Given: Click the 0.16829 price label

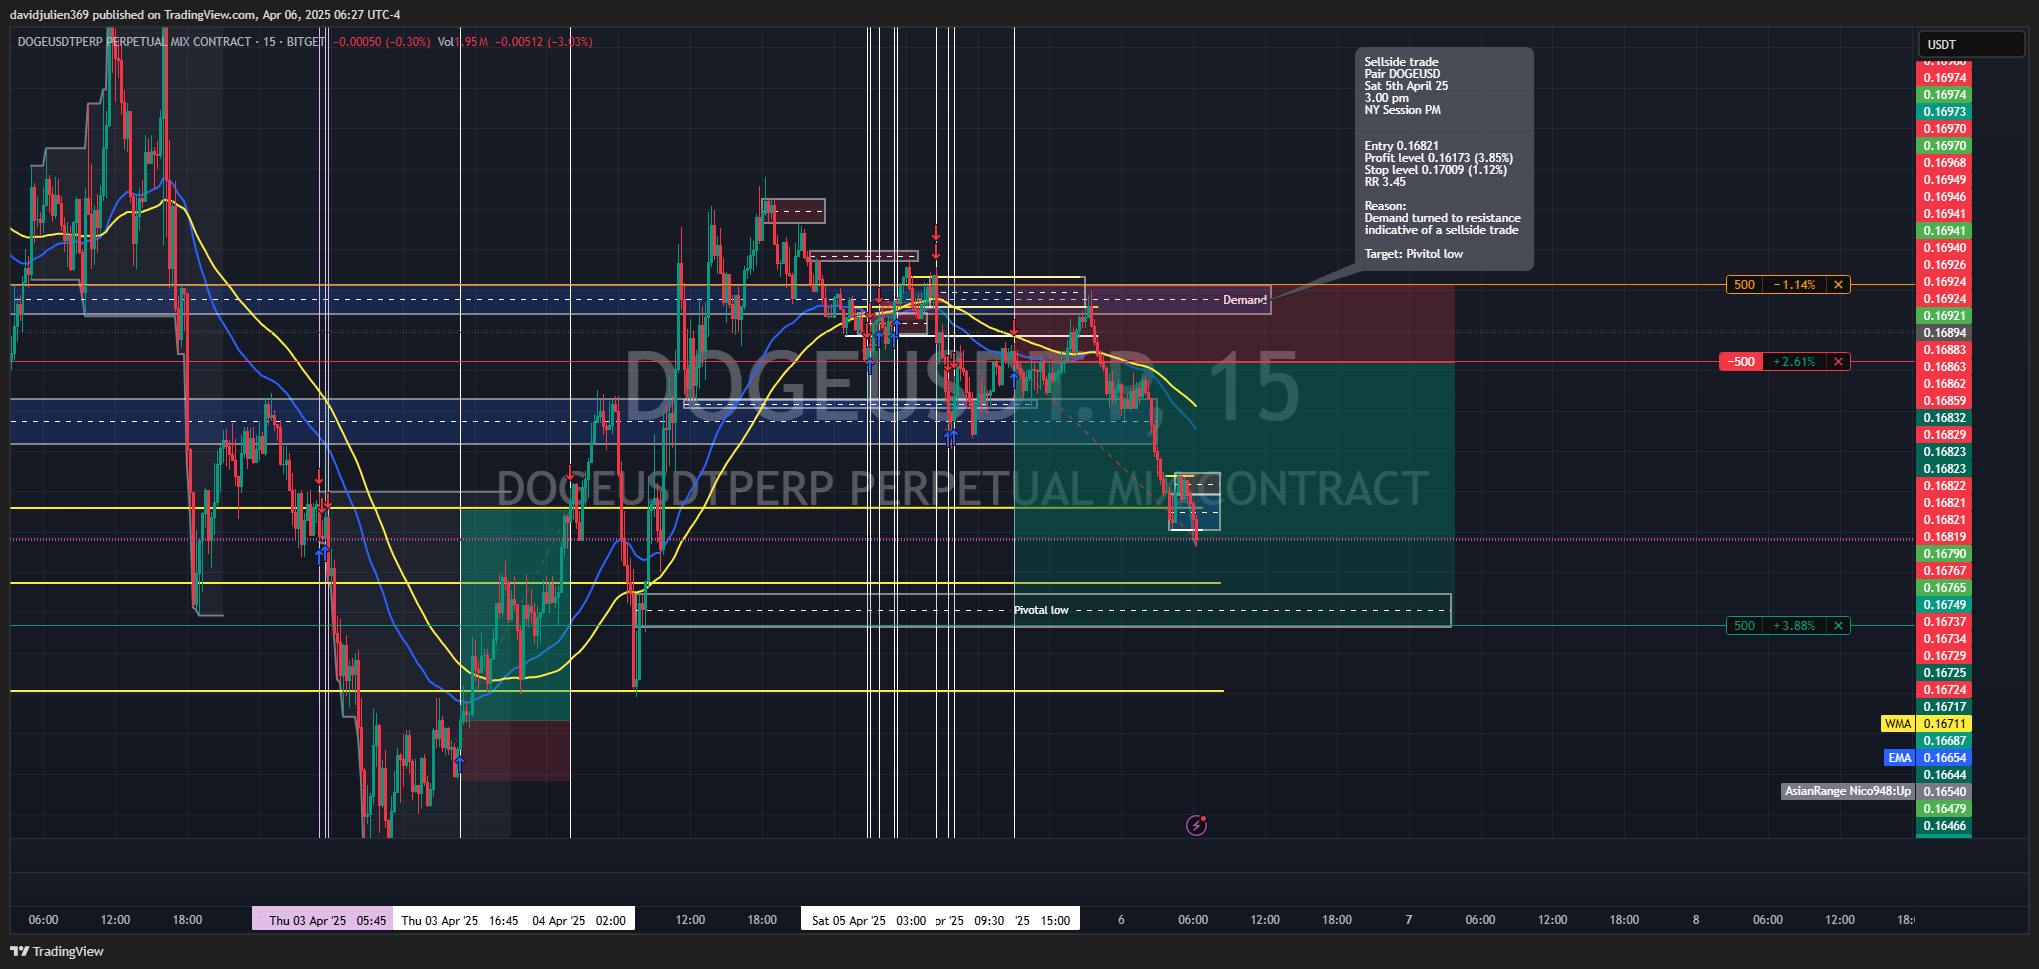Looking at the screenshot, I should click(1944, 435).
